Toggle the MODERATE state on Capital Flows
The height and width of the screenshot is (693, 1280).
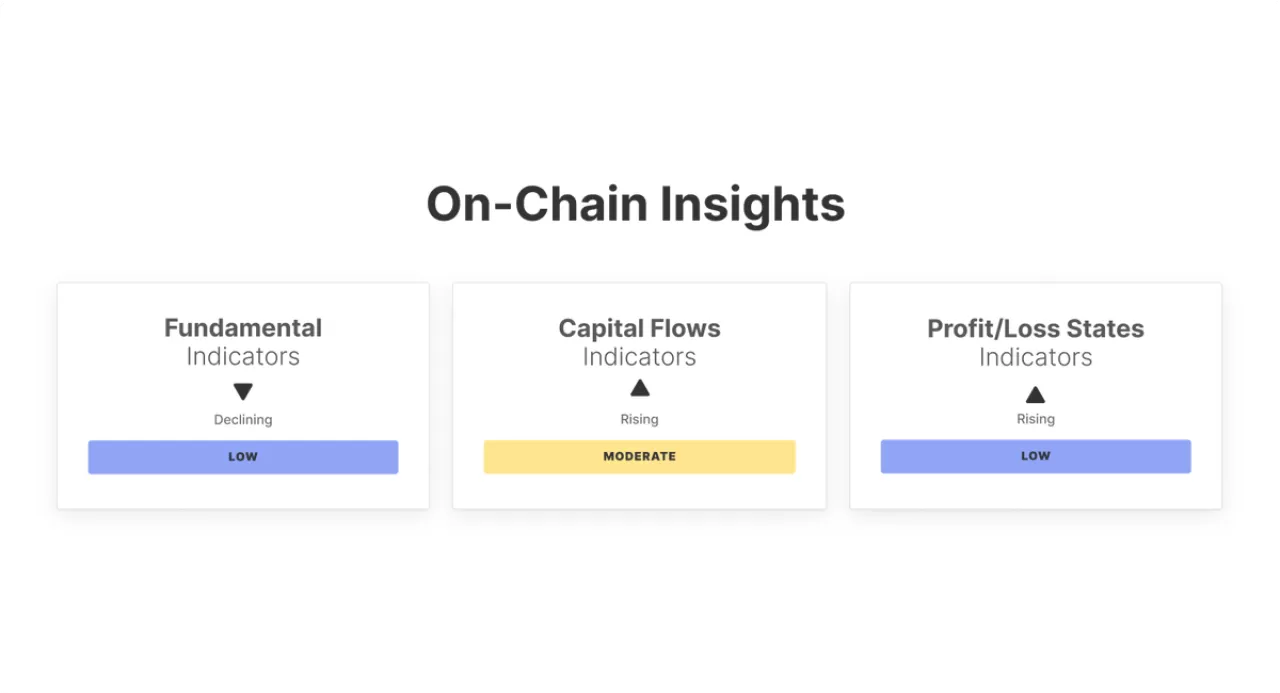coord(639,456)
